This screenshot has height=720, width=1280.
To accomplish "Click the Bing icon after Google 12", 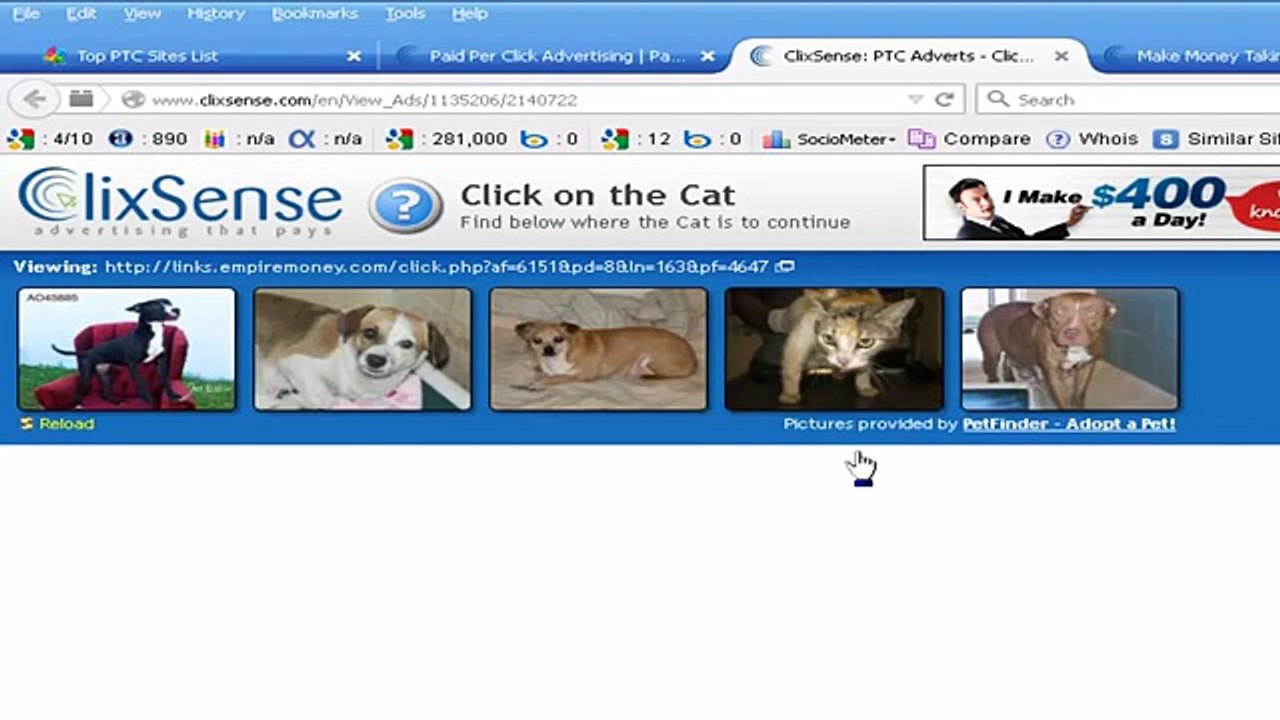I will [x=697, y=139].
